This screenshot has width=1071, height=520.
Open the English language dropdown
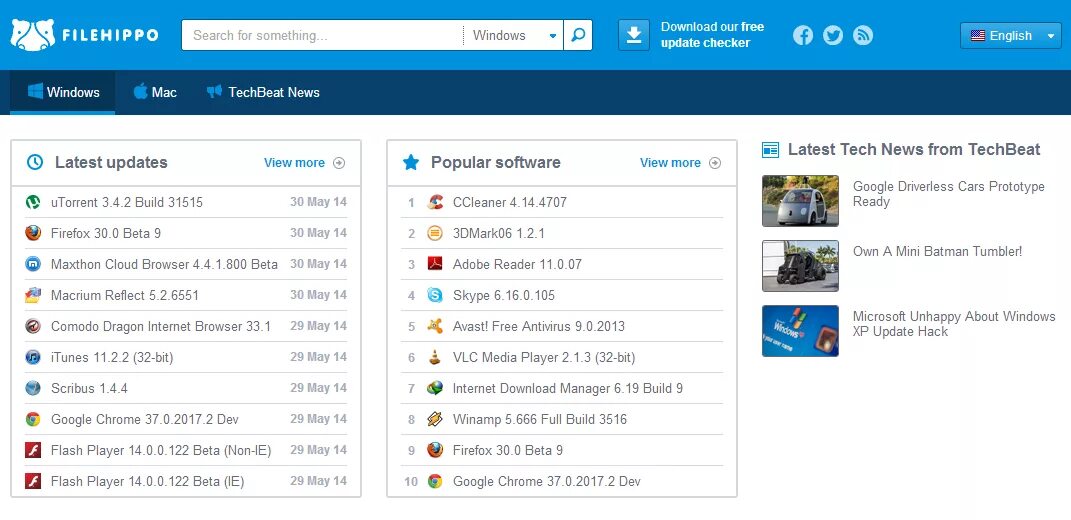[1010, 36]
